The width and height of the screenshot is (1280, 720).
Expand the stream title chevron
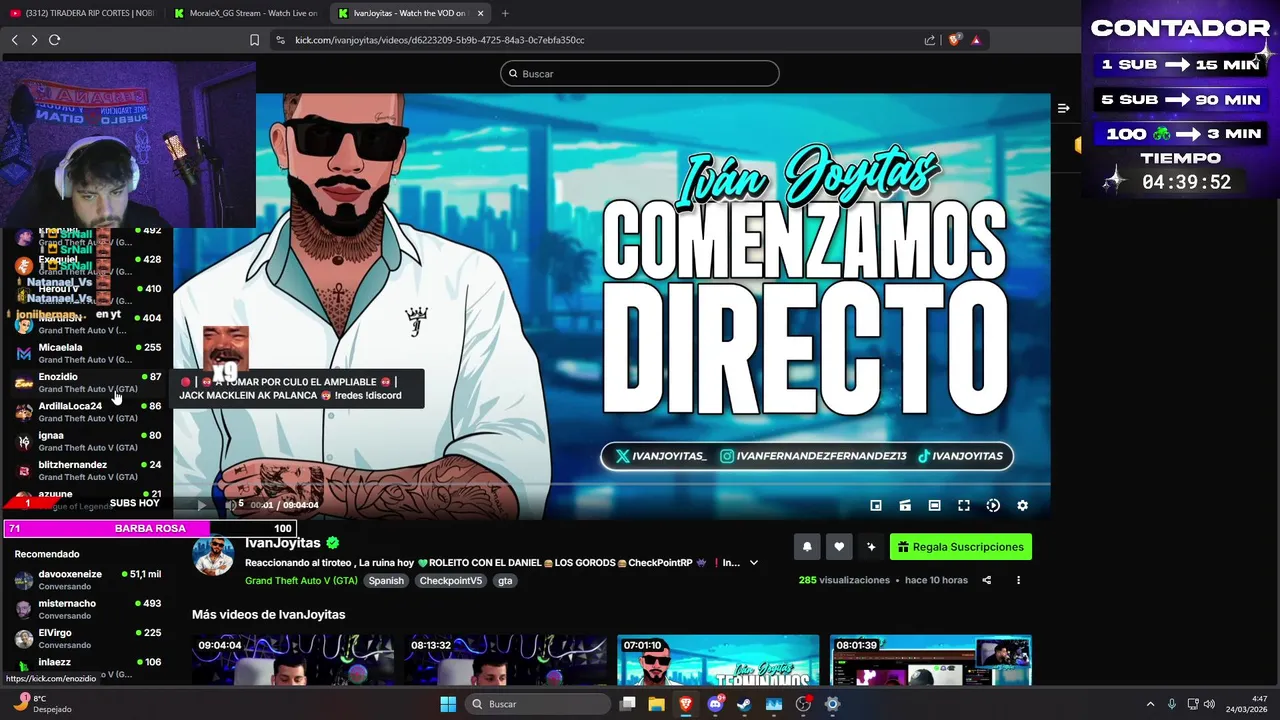click(754, 563)
